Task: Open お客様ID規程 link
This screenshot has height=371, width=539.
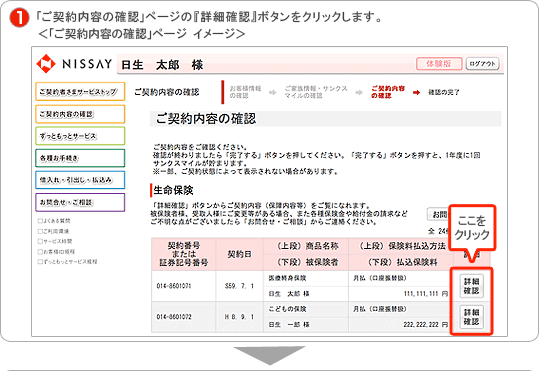Action: [56, 251]
